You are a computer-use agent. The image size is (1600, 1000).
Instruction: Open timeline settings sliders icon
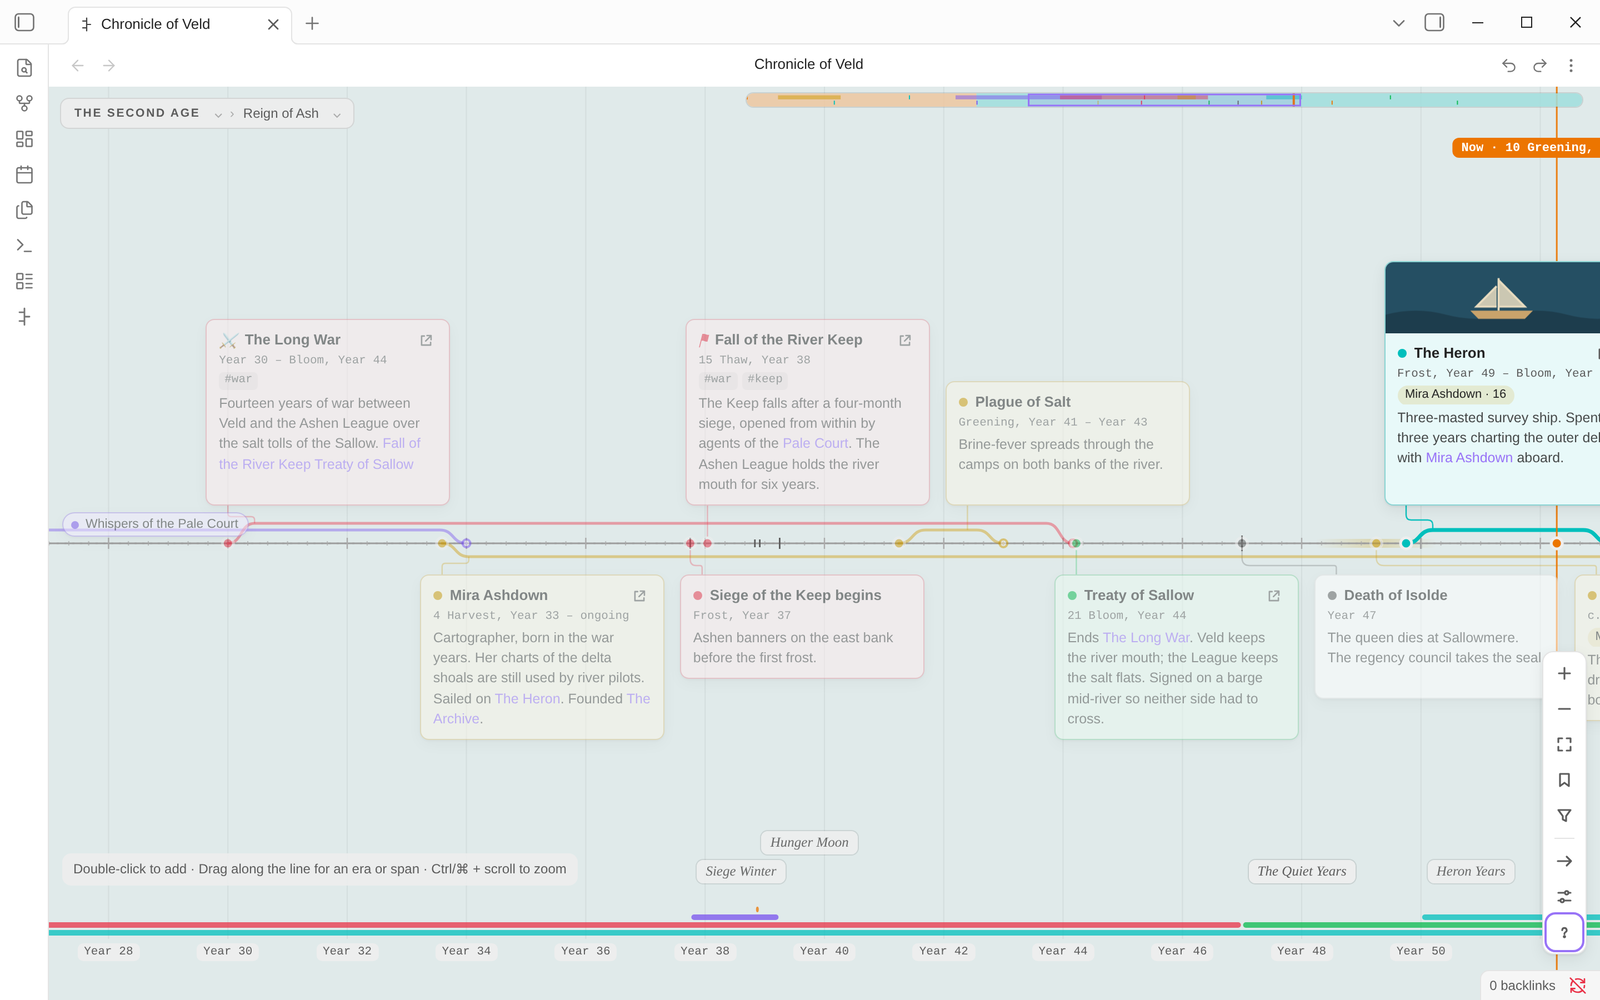point(1564,897)
